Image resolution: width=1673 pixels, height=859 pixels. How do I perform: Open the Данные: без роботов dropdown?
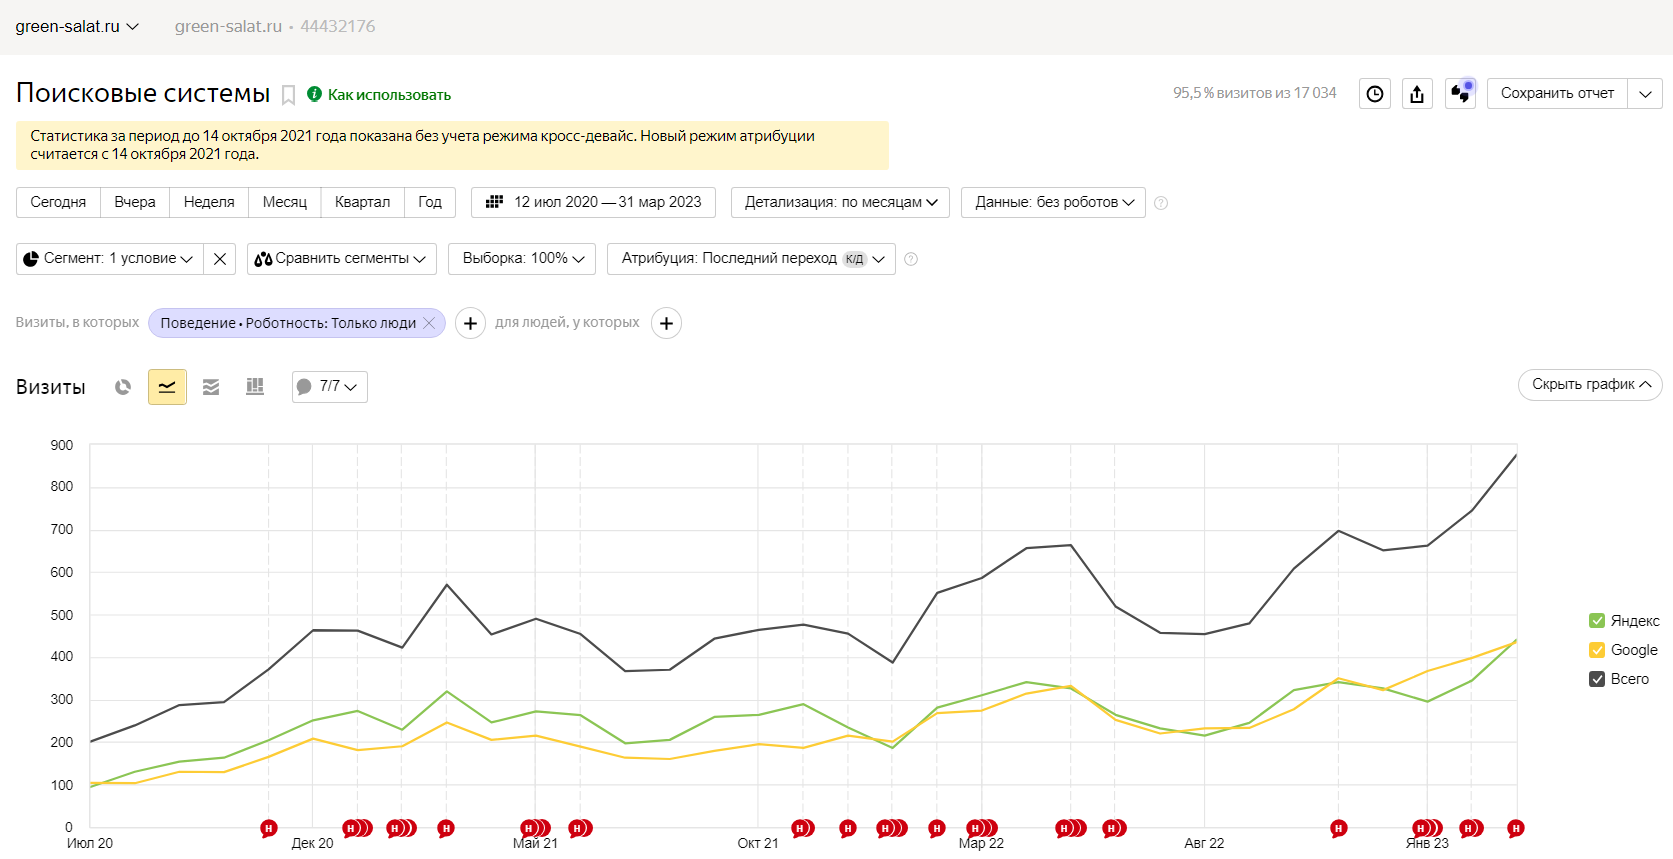click(1053, 202)
